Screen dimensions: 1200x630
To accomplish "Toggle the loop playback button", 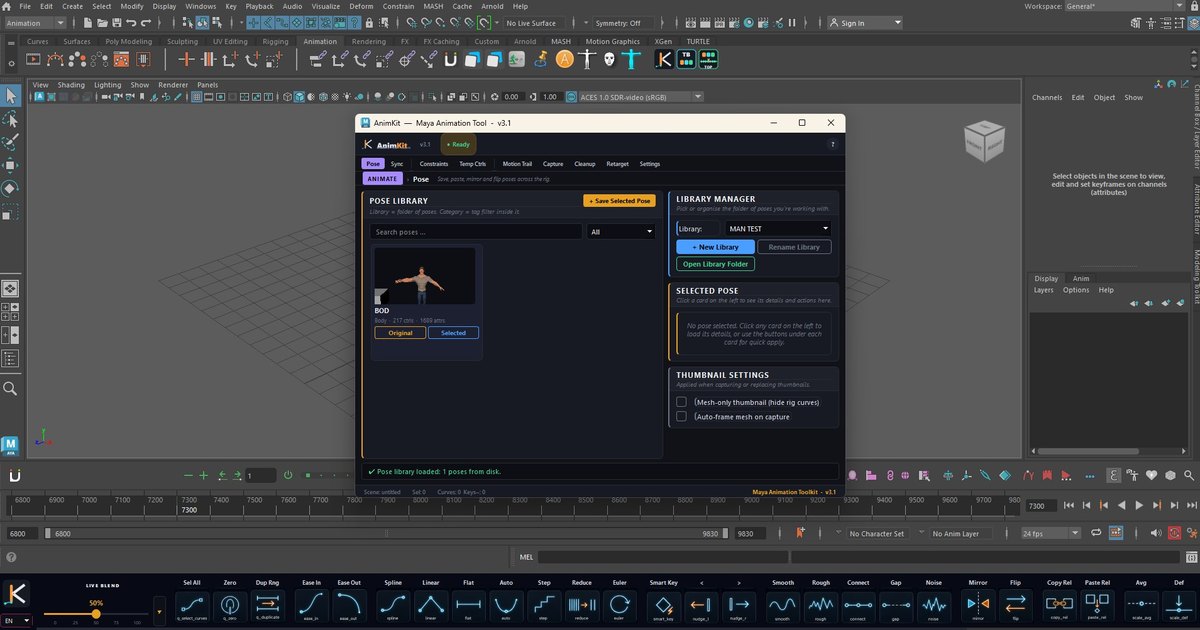I will pos(1097,534).
